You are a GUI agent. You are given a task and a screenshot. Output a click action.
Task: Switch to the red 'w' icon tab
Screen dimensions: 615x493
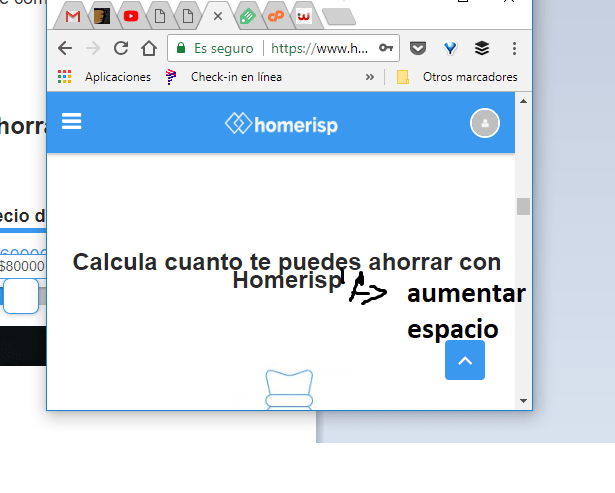tap(304, 16)
